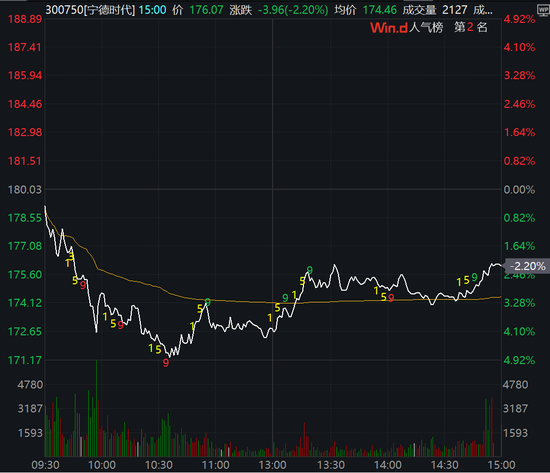550x473 pixels.
Task: Click the 10:00 time axis label
Action: coord(102,465)
